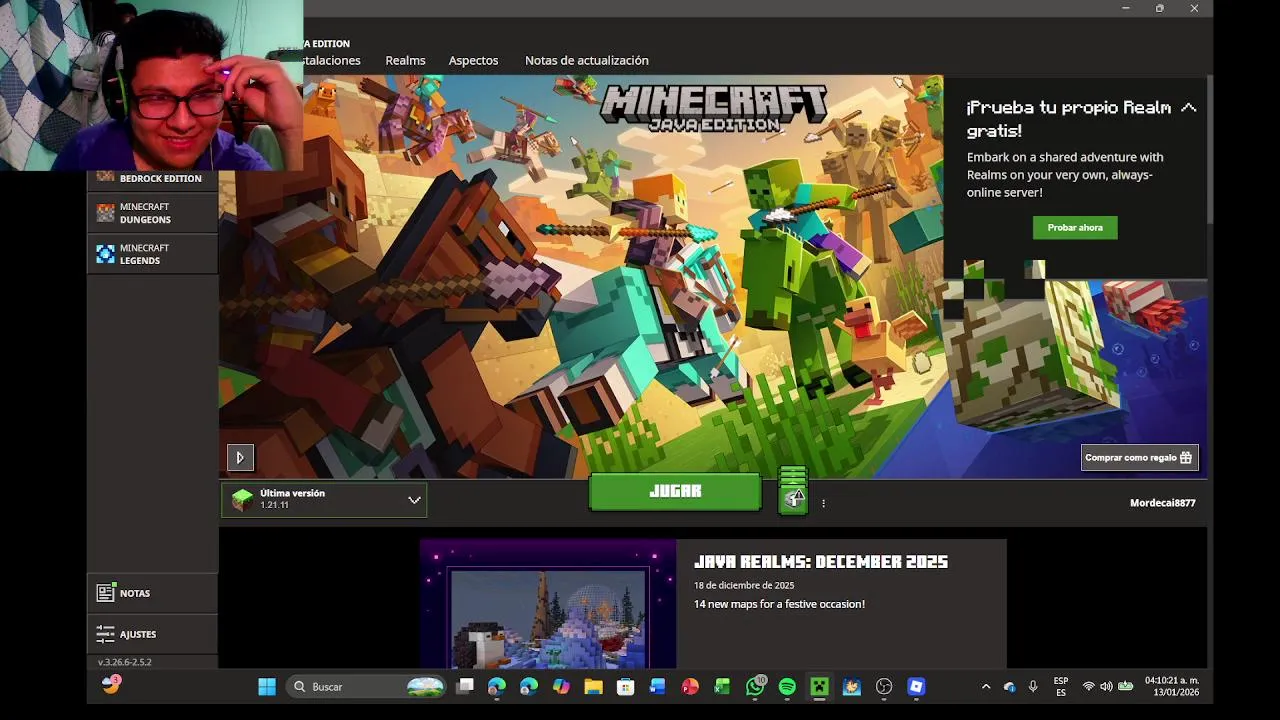Screen dimensions: 1280x720
Task: Show hidden system tray icons
Action: tap(986, 687)
